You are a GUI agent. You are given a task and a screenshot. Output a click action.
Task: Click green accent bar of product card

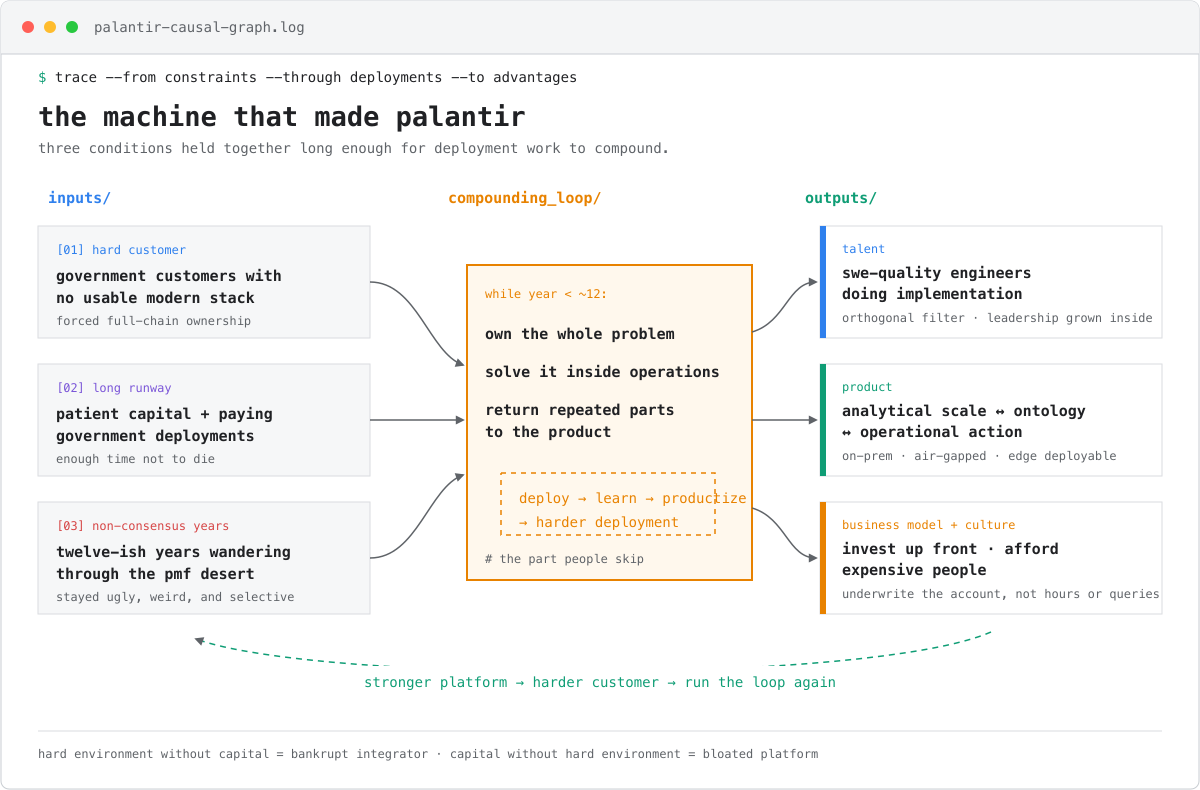tap(823, 420)
